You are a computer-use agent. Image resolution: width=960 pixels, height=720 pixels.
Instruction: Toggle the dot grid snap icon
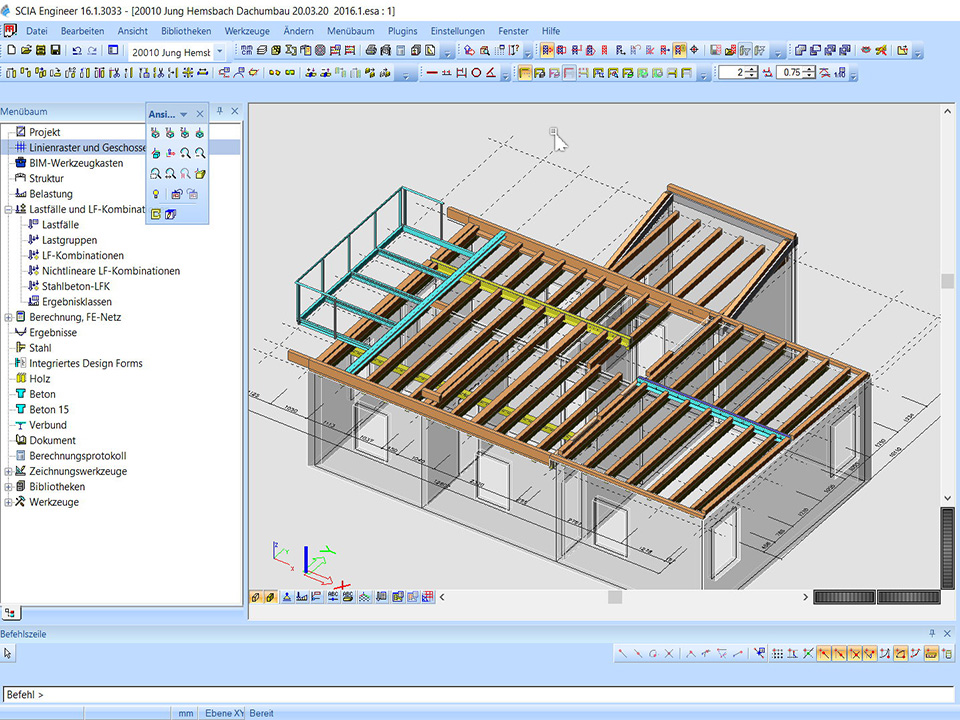tap(776, 653)
